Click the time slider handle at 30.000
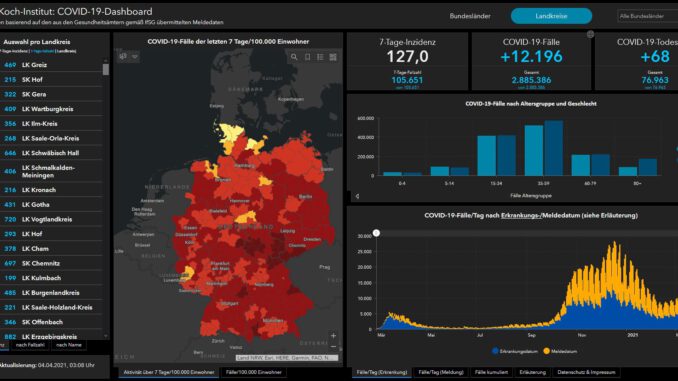Image resolution: width=678 pixels, height=381 pixels. [376, 233]
